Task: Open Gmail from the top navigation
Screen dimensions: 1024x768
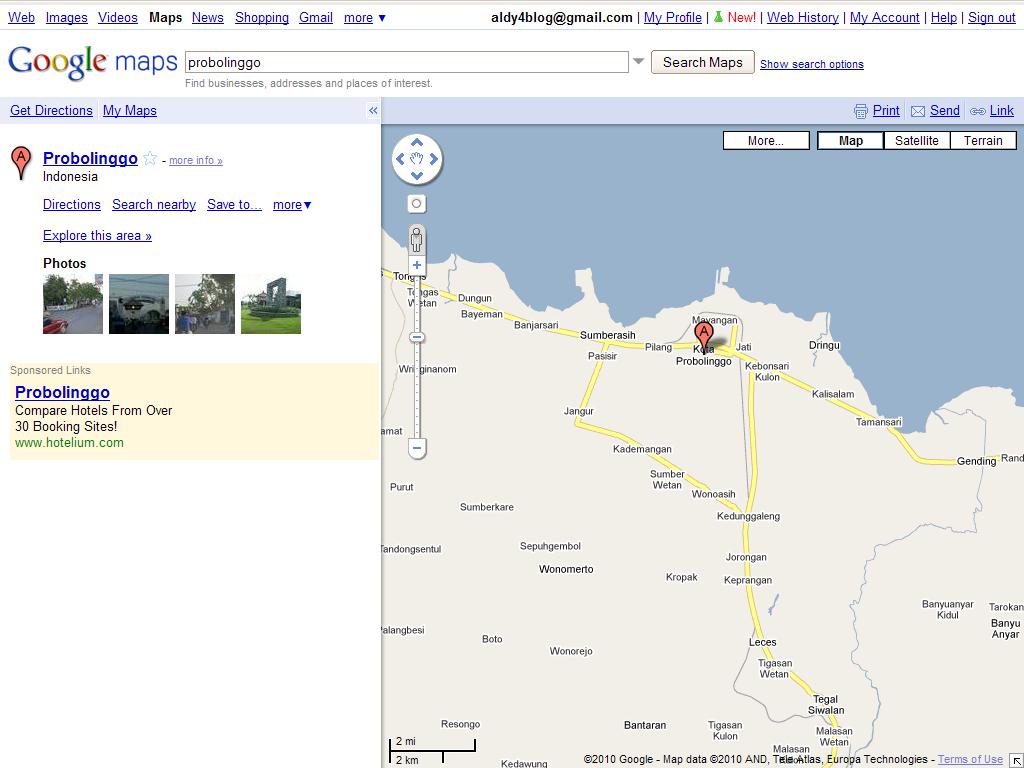Action: click(x=315, y=17)
